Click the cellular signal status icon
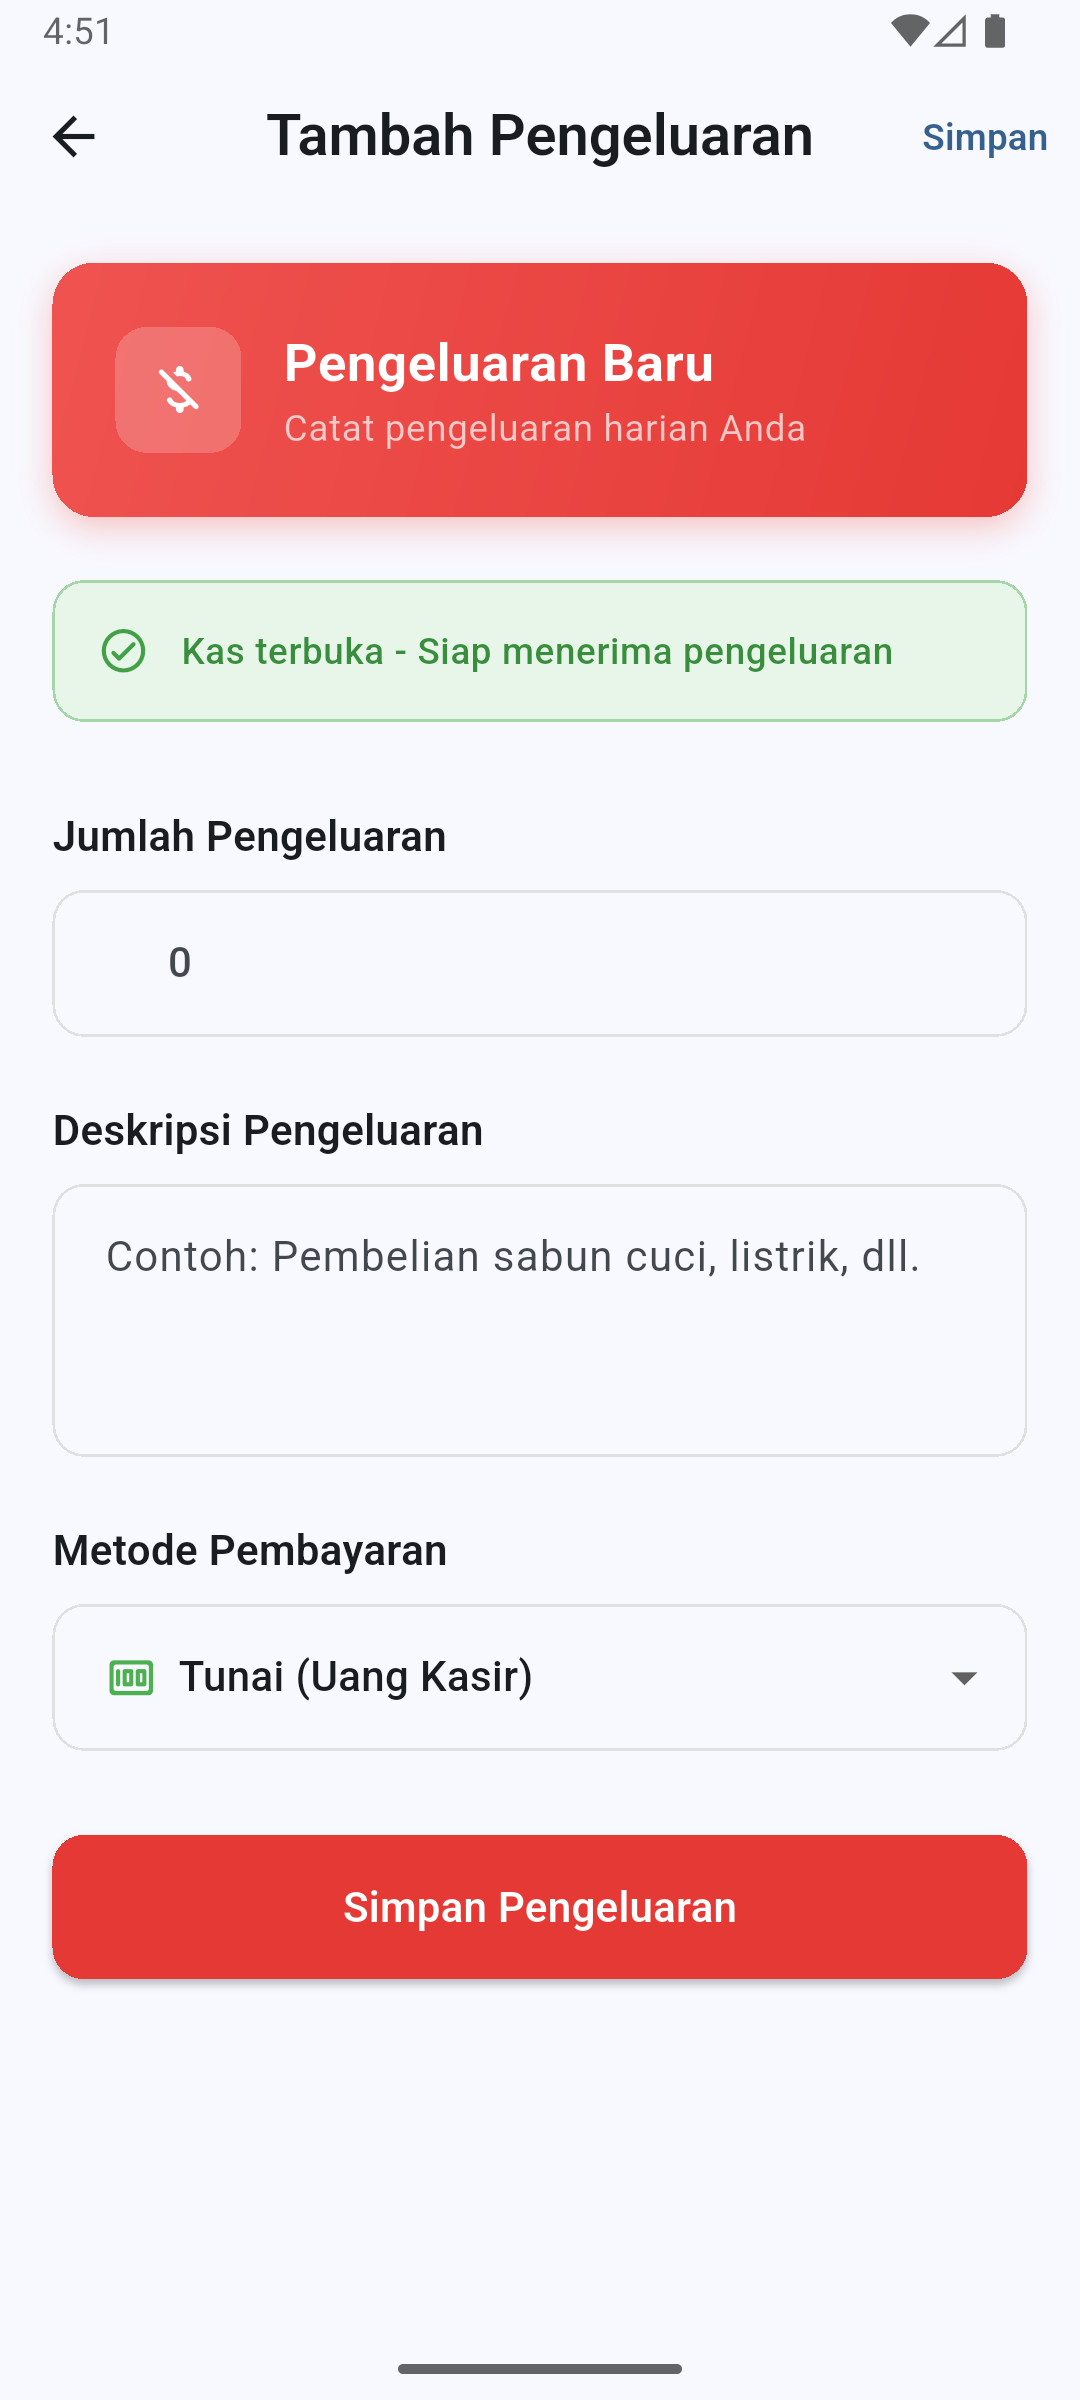Viewport: 1080px width, 2400px height. 951,31
